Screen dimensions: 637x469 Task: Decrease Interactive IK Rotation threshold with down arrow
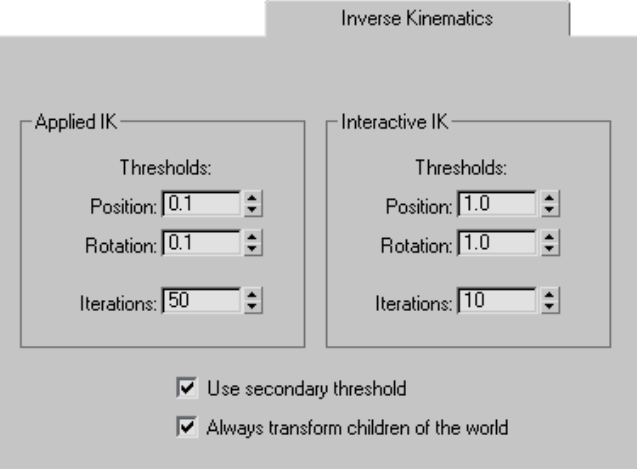point(549,250)
